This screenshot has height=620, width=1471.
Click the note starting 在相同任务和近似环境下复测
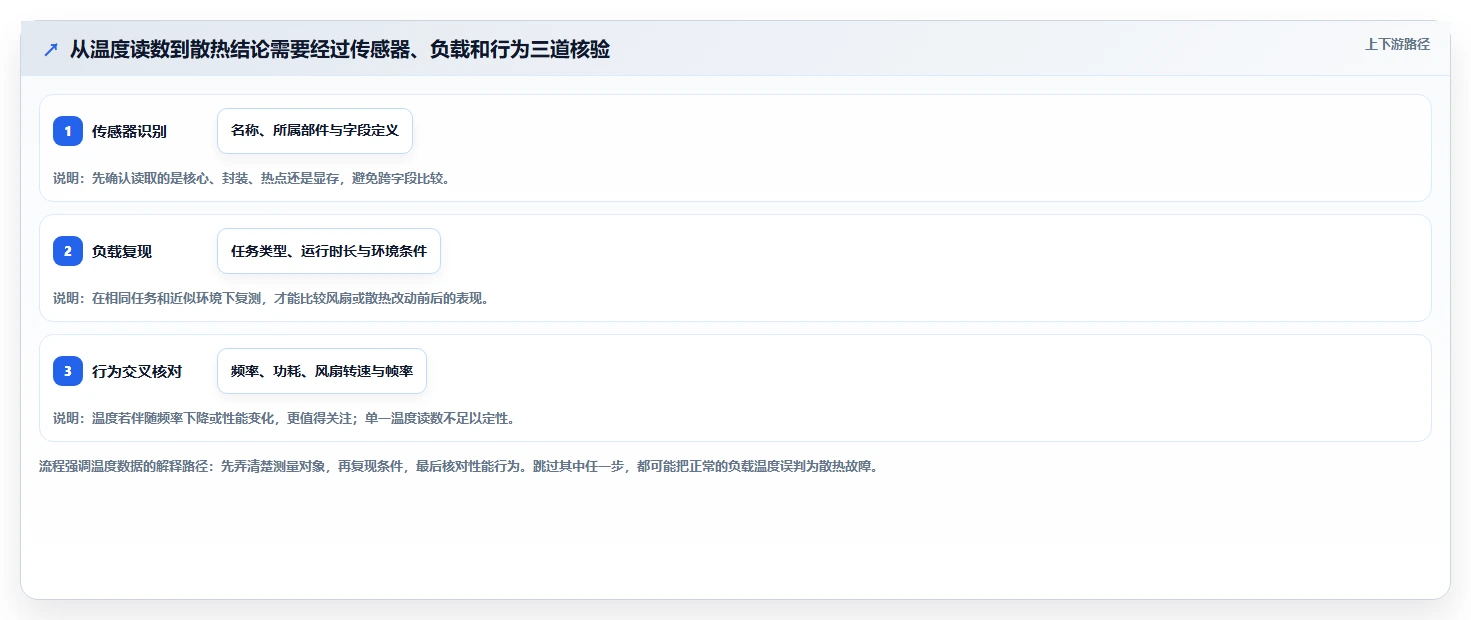(x=271, y=298)
